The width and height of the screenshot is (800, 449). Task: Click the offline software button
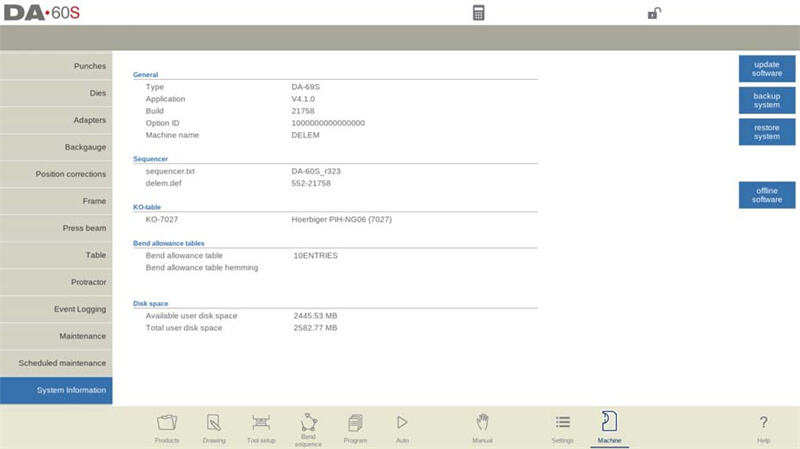[x=767, y=195]
